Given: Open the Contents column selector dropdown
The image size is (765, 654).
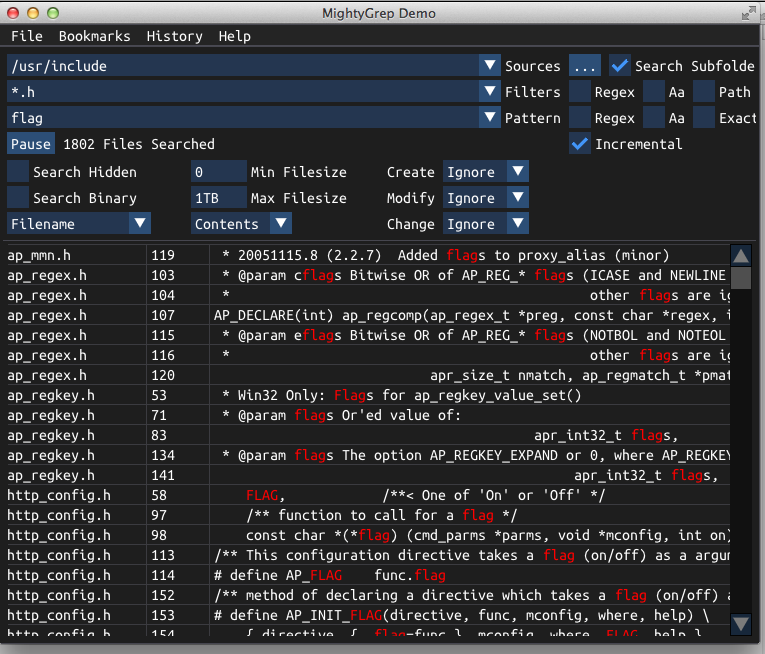Looking at the screenshot, I should 281,224.
